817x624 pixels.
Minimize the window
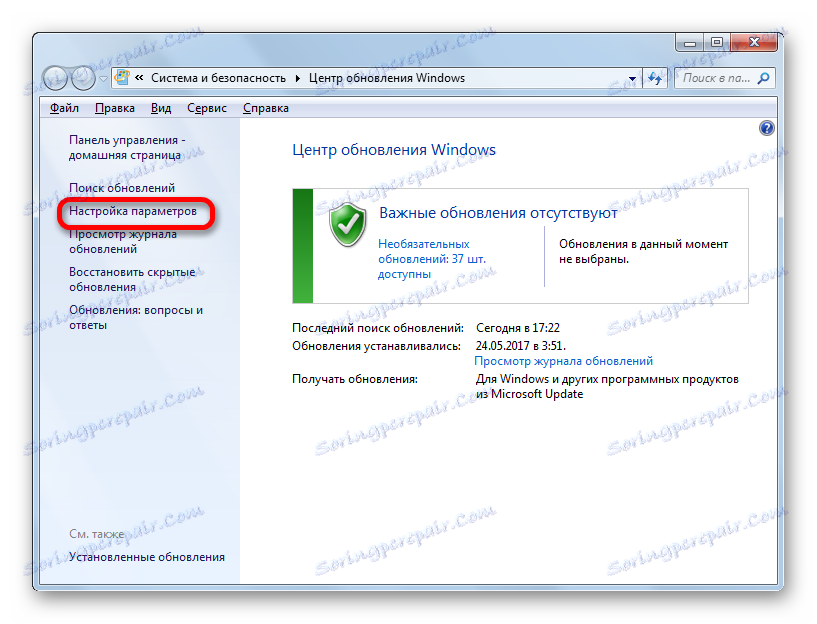pos(690,43)
